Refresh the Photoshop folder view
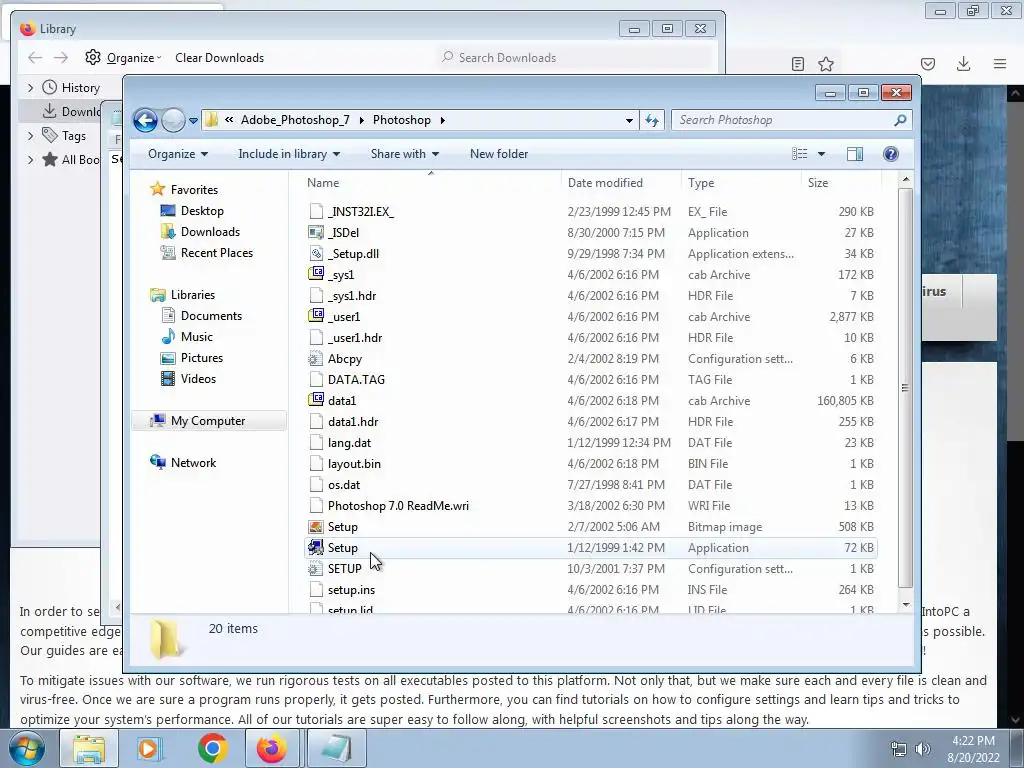1024x768 pixels. [652, 120]
